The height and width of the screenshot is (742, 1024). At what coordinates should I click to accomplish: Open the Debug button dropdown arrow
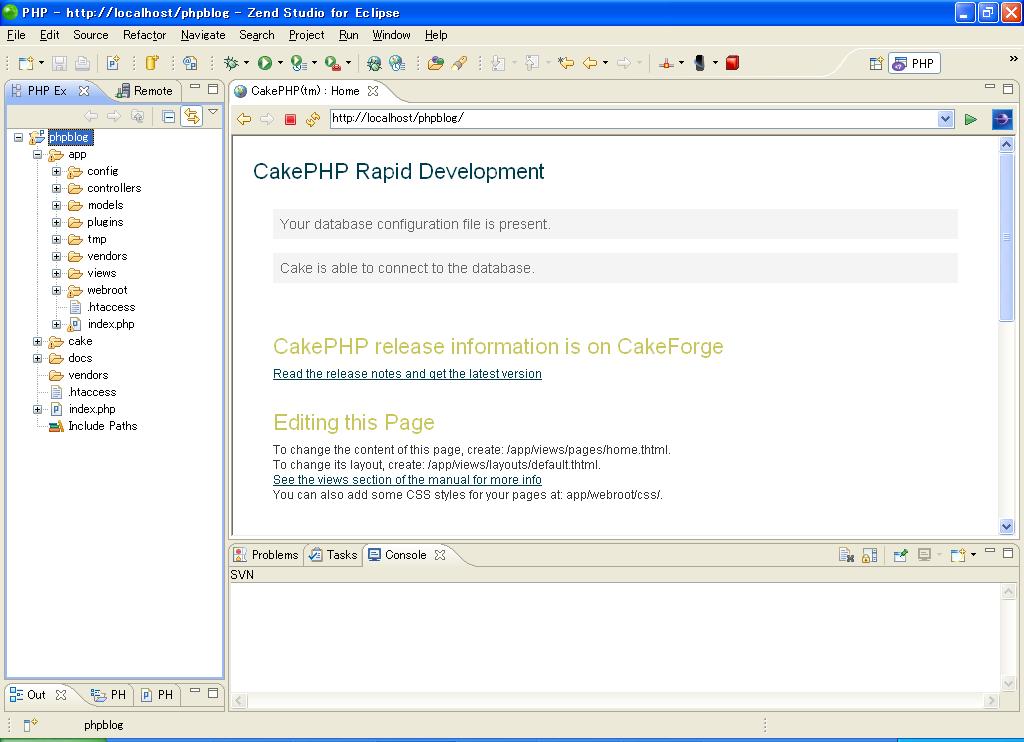(246, 63)
